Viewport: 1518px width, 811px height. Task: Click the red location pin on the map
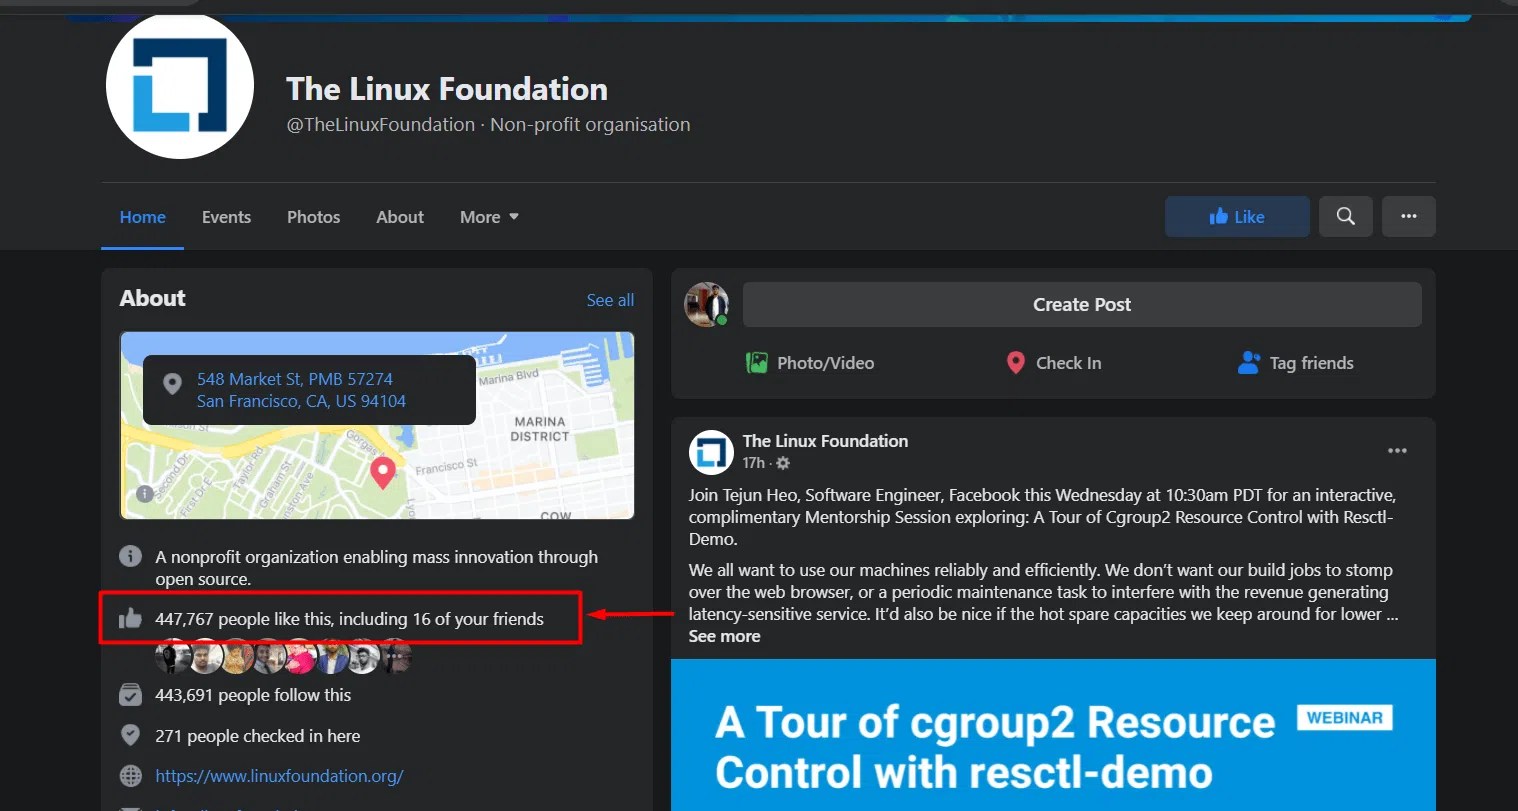pos(382,472)
